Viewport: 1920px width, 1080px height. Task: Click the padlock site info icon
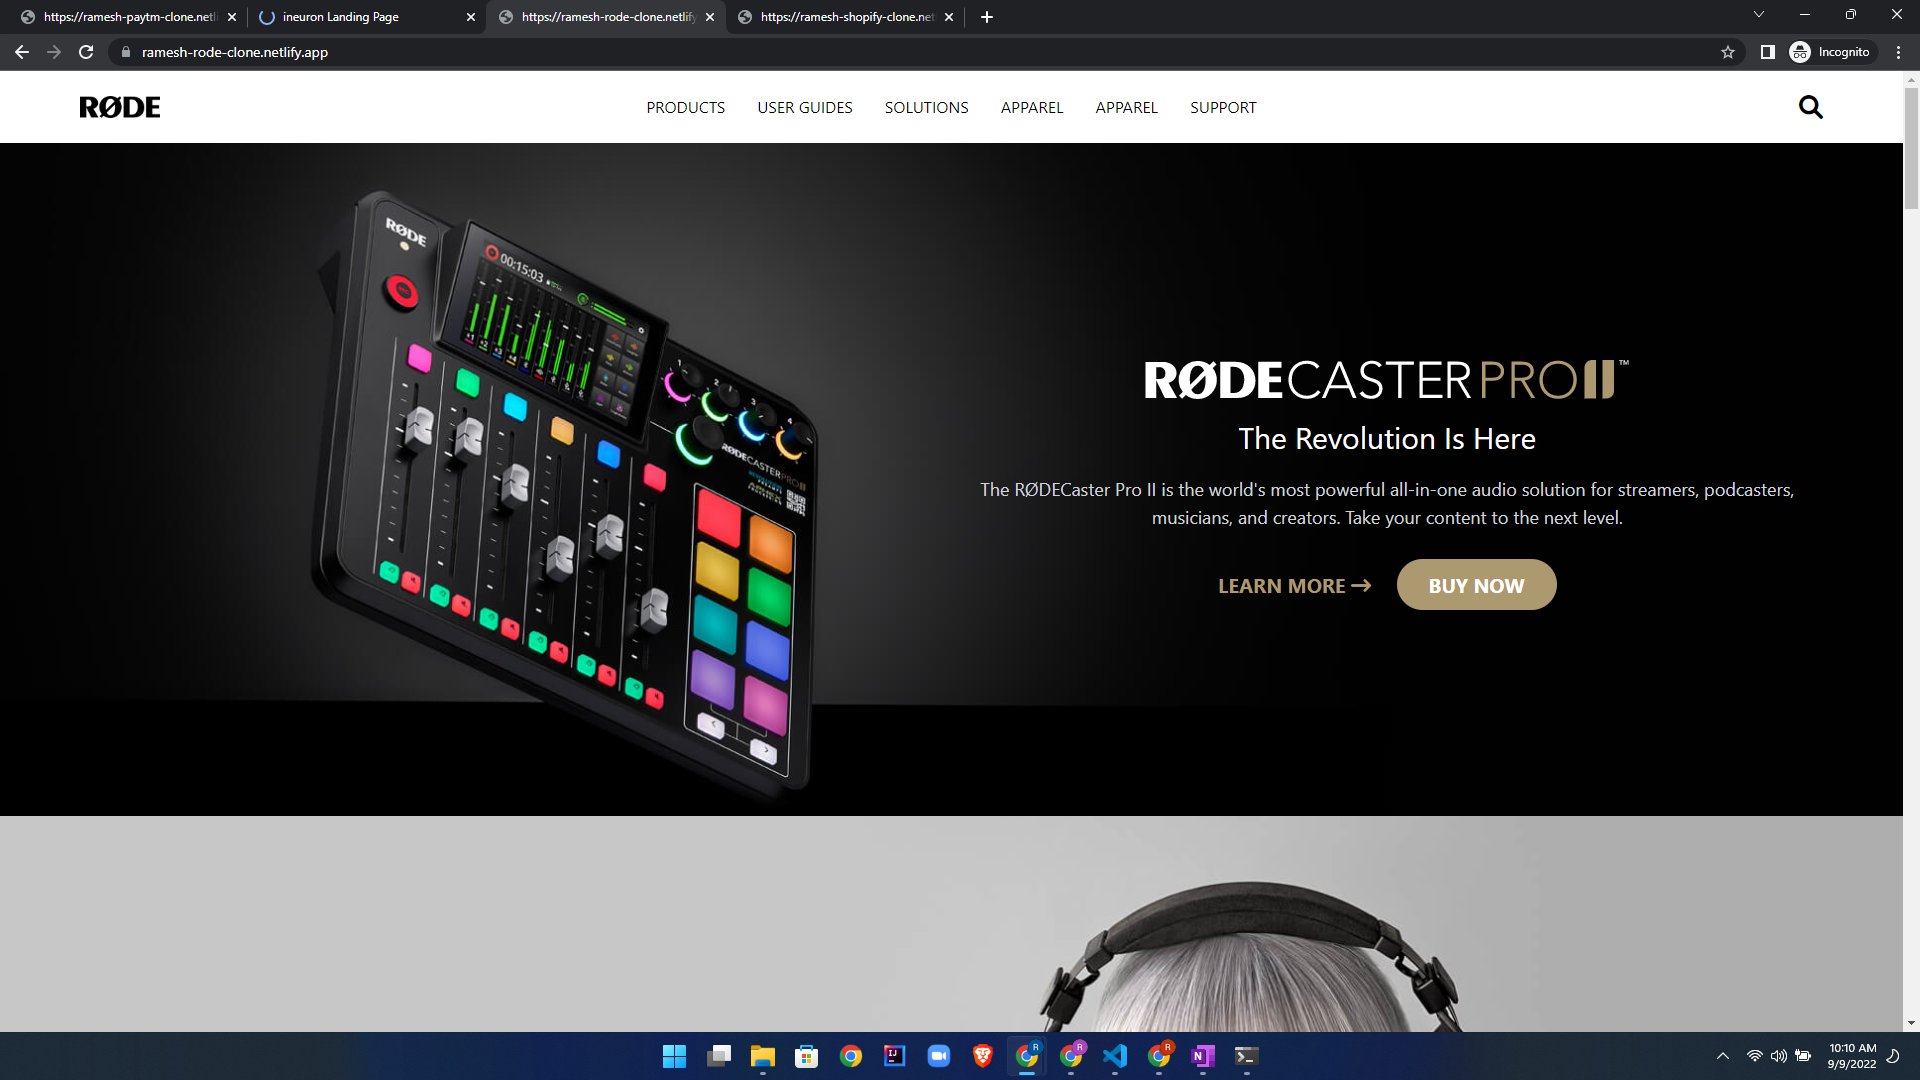(x=125, y=52)
